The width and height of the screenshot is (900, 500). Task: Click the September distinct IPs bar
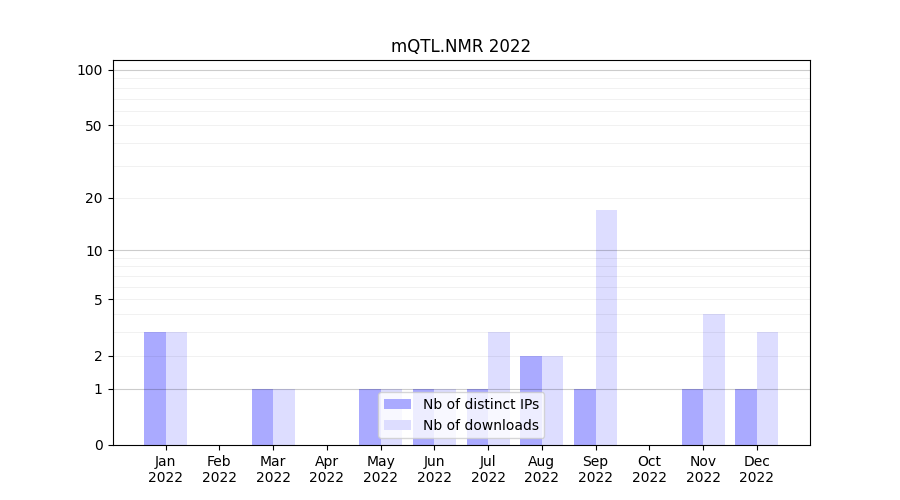(x=584, y=417)
